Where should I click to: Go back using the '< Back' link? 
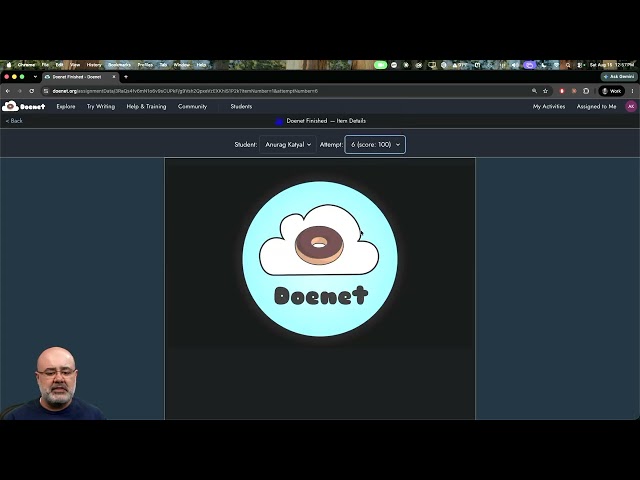(x=14, y=121)
